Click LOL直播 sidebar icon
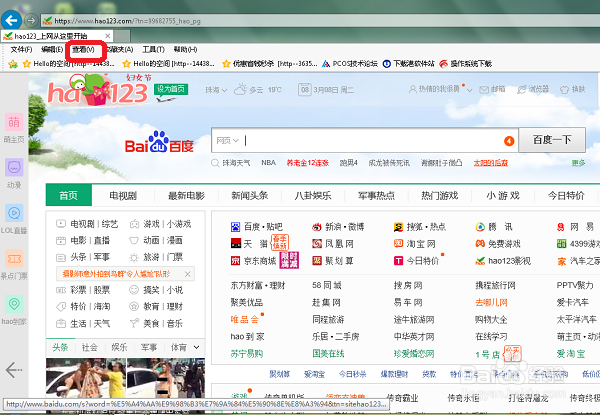Screen dimensions: 600x415 14,213
